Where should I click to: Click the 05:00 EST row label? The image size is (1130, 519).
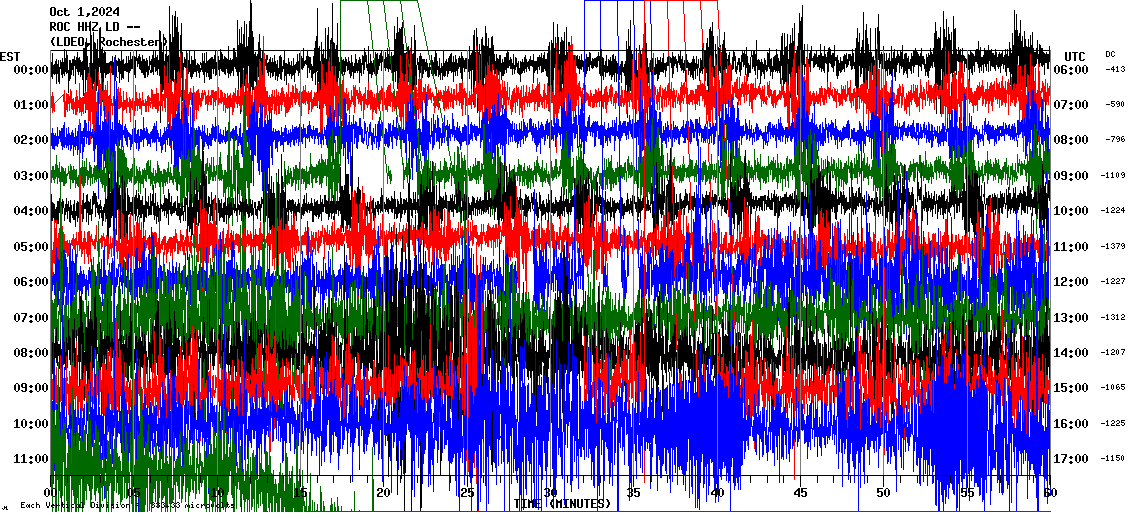coord(32,247)
